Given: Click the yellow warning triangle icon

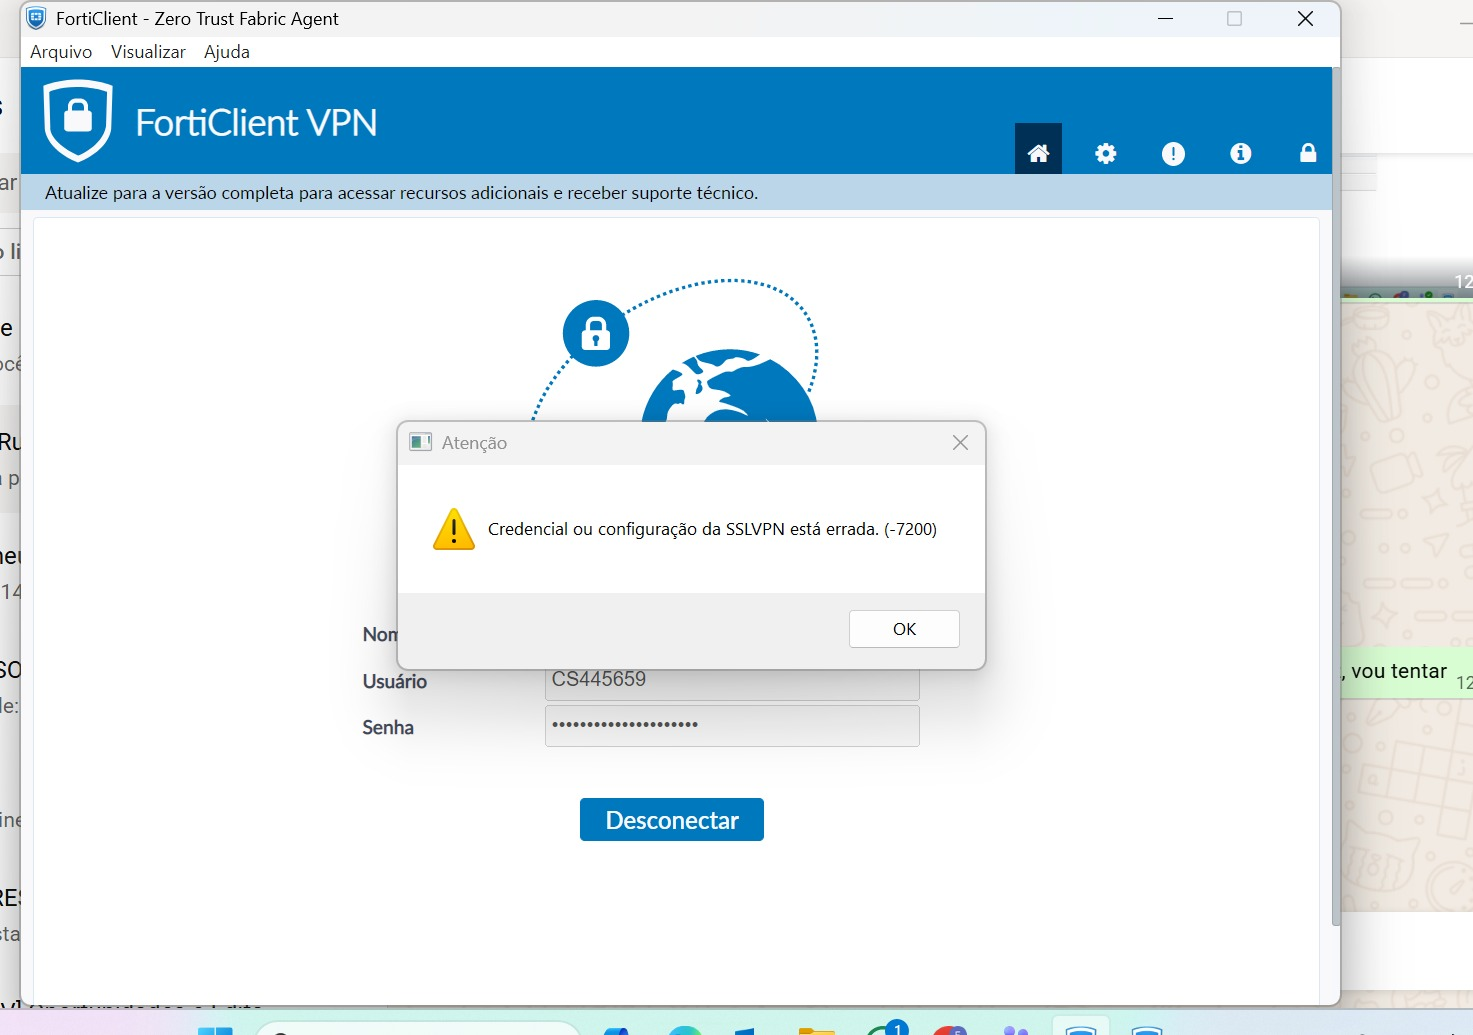Looking at the screenshot, I should coord(454,529).
